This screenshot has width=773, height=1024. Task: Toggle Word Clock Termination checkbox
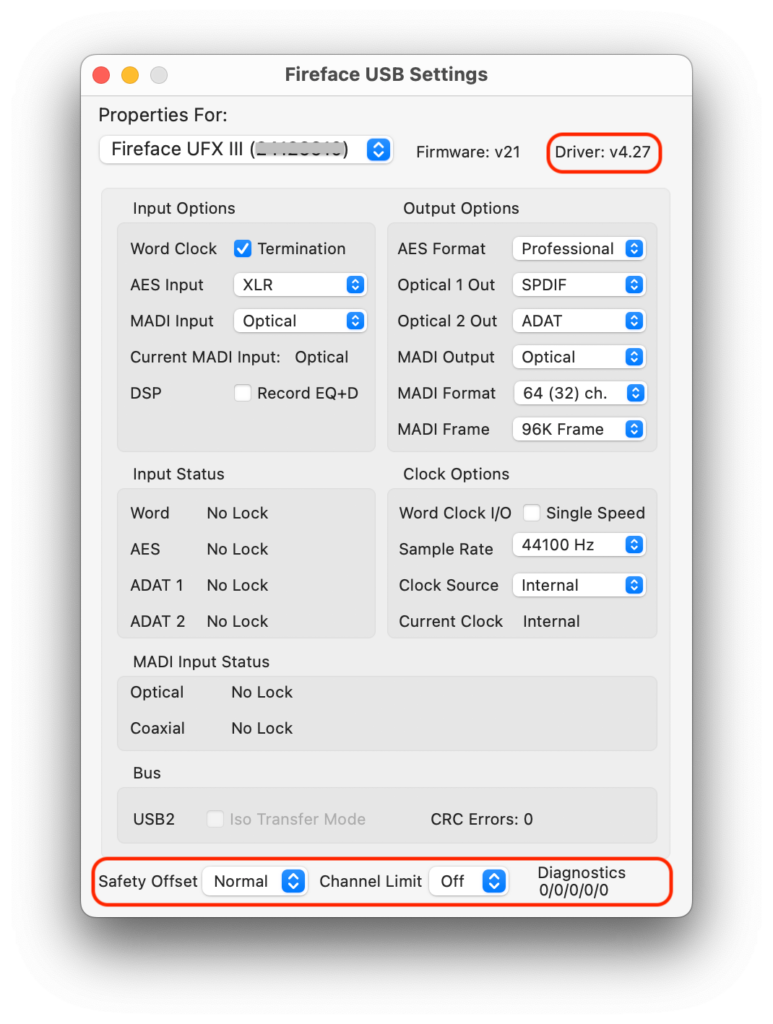(242, 249)
